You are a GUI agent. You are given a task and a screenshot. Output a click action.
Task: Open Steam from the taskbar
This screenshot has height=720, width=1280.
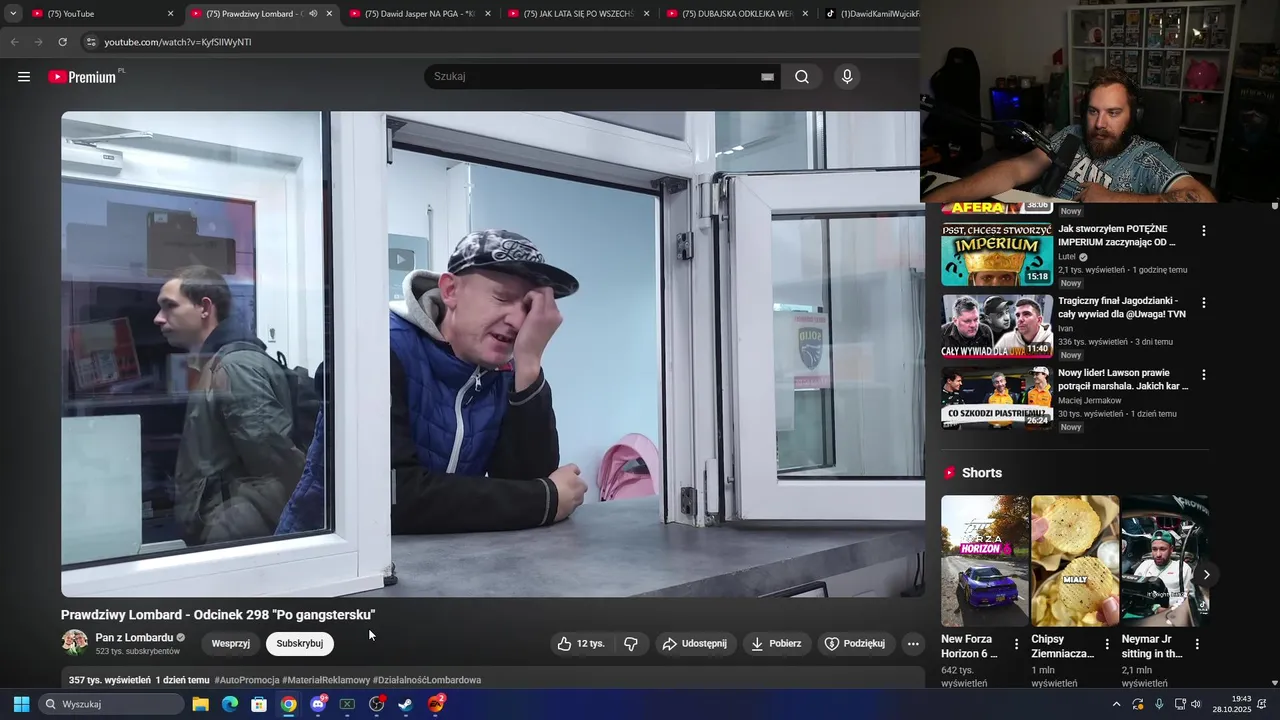[x=406, y=704]
